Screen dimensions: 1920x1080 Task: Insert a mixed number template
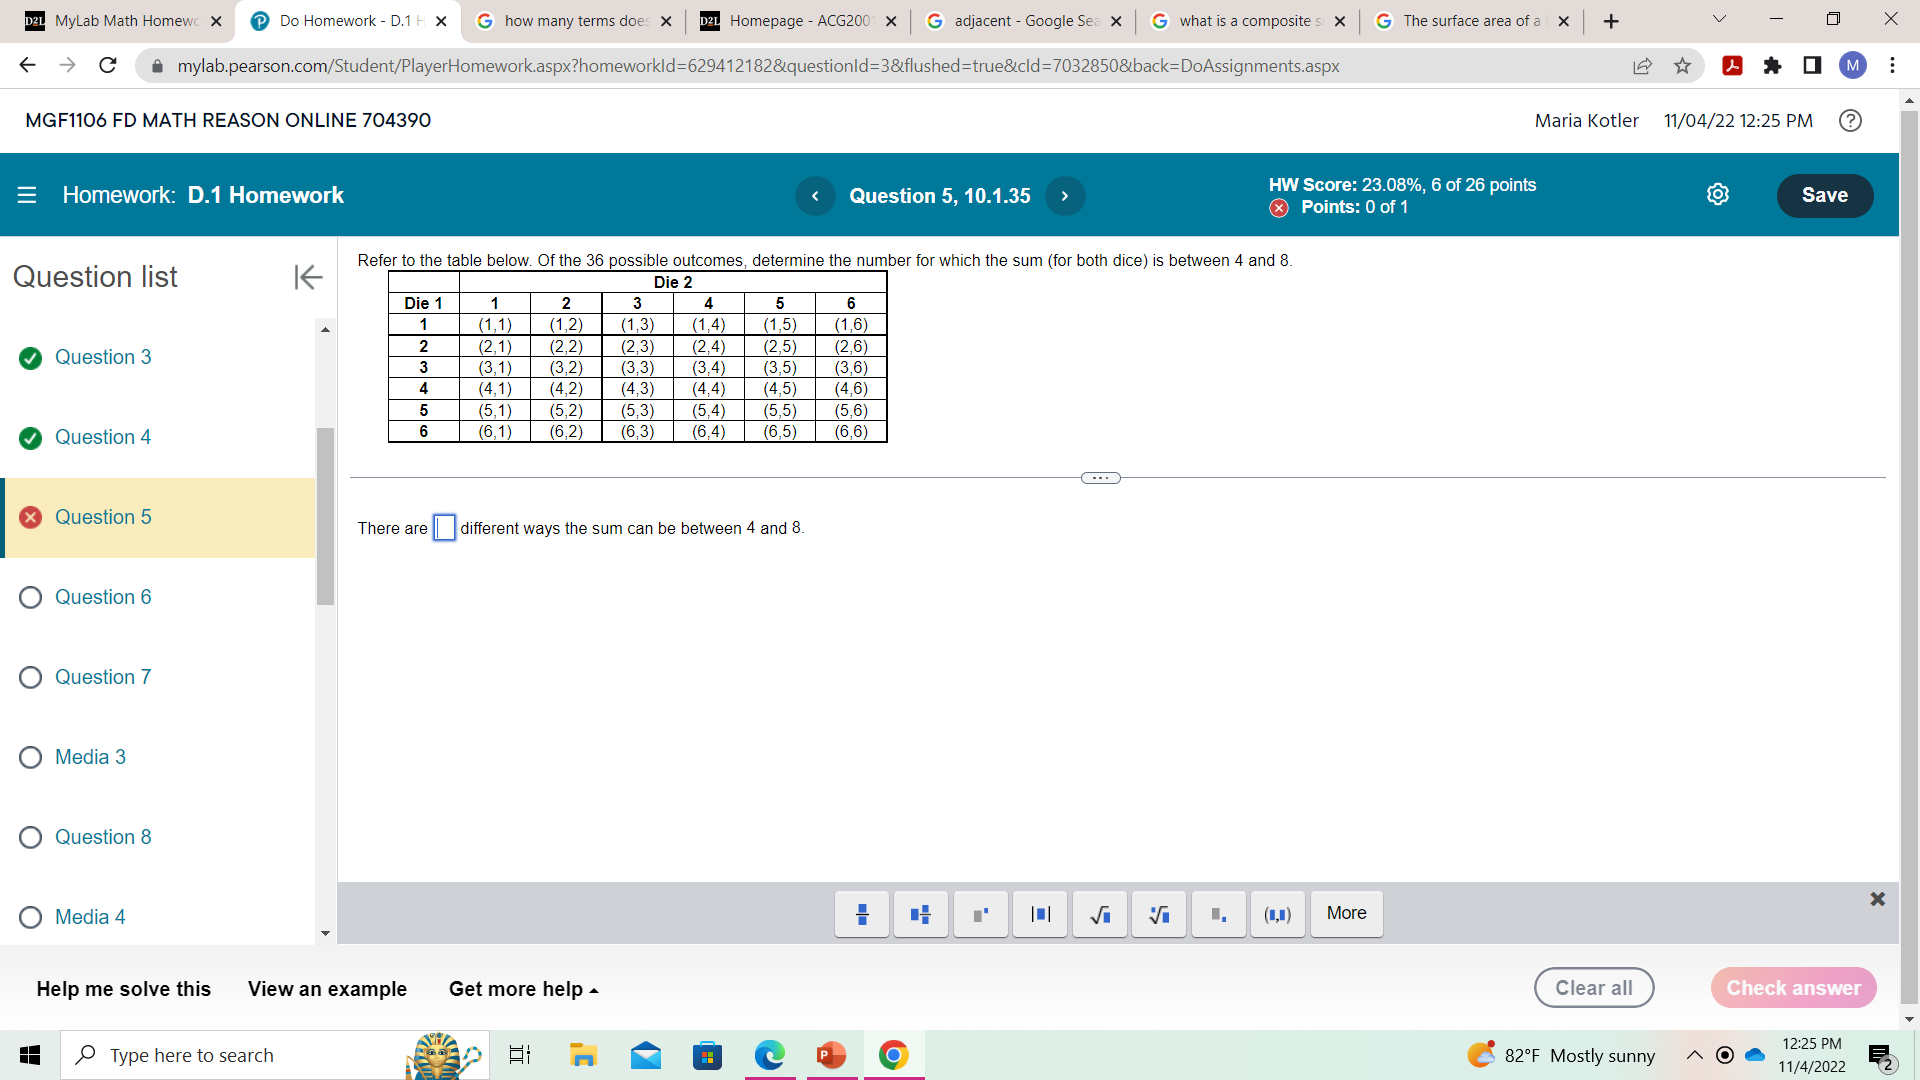click(x=921, y=914)
